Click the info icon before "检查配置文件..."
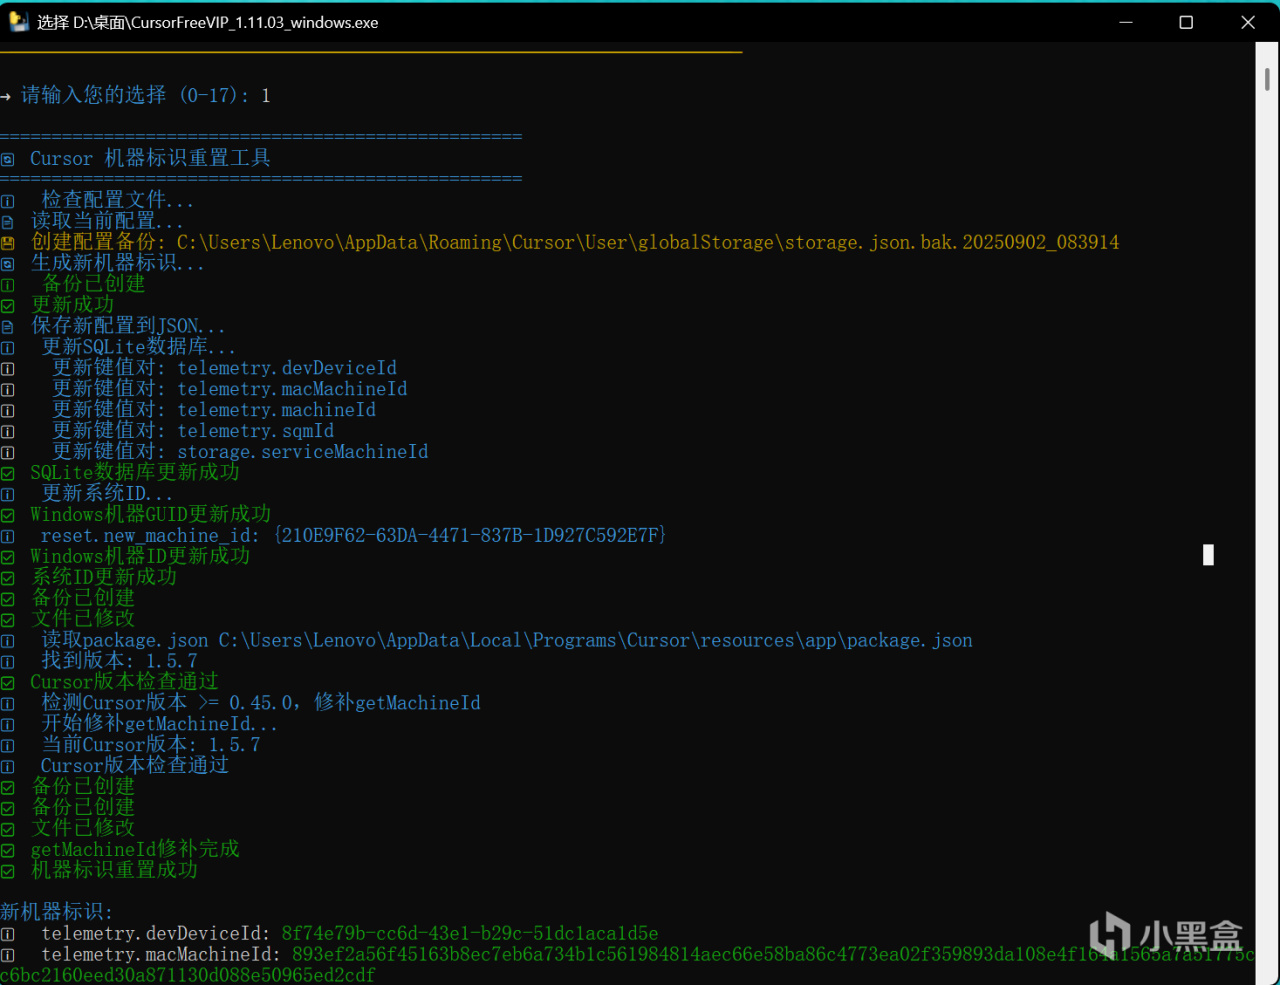This screenshot has width=1280, height=985. coord(8,201)
